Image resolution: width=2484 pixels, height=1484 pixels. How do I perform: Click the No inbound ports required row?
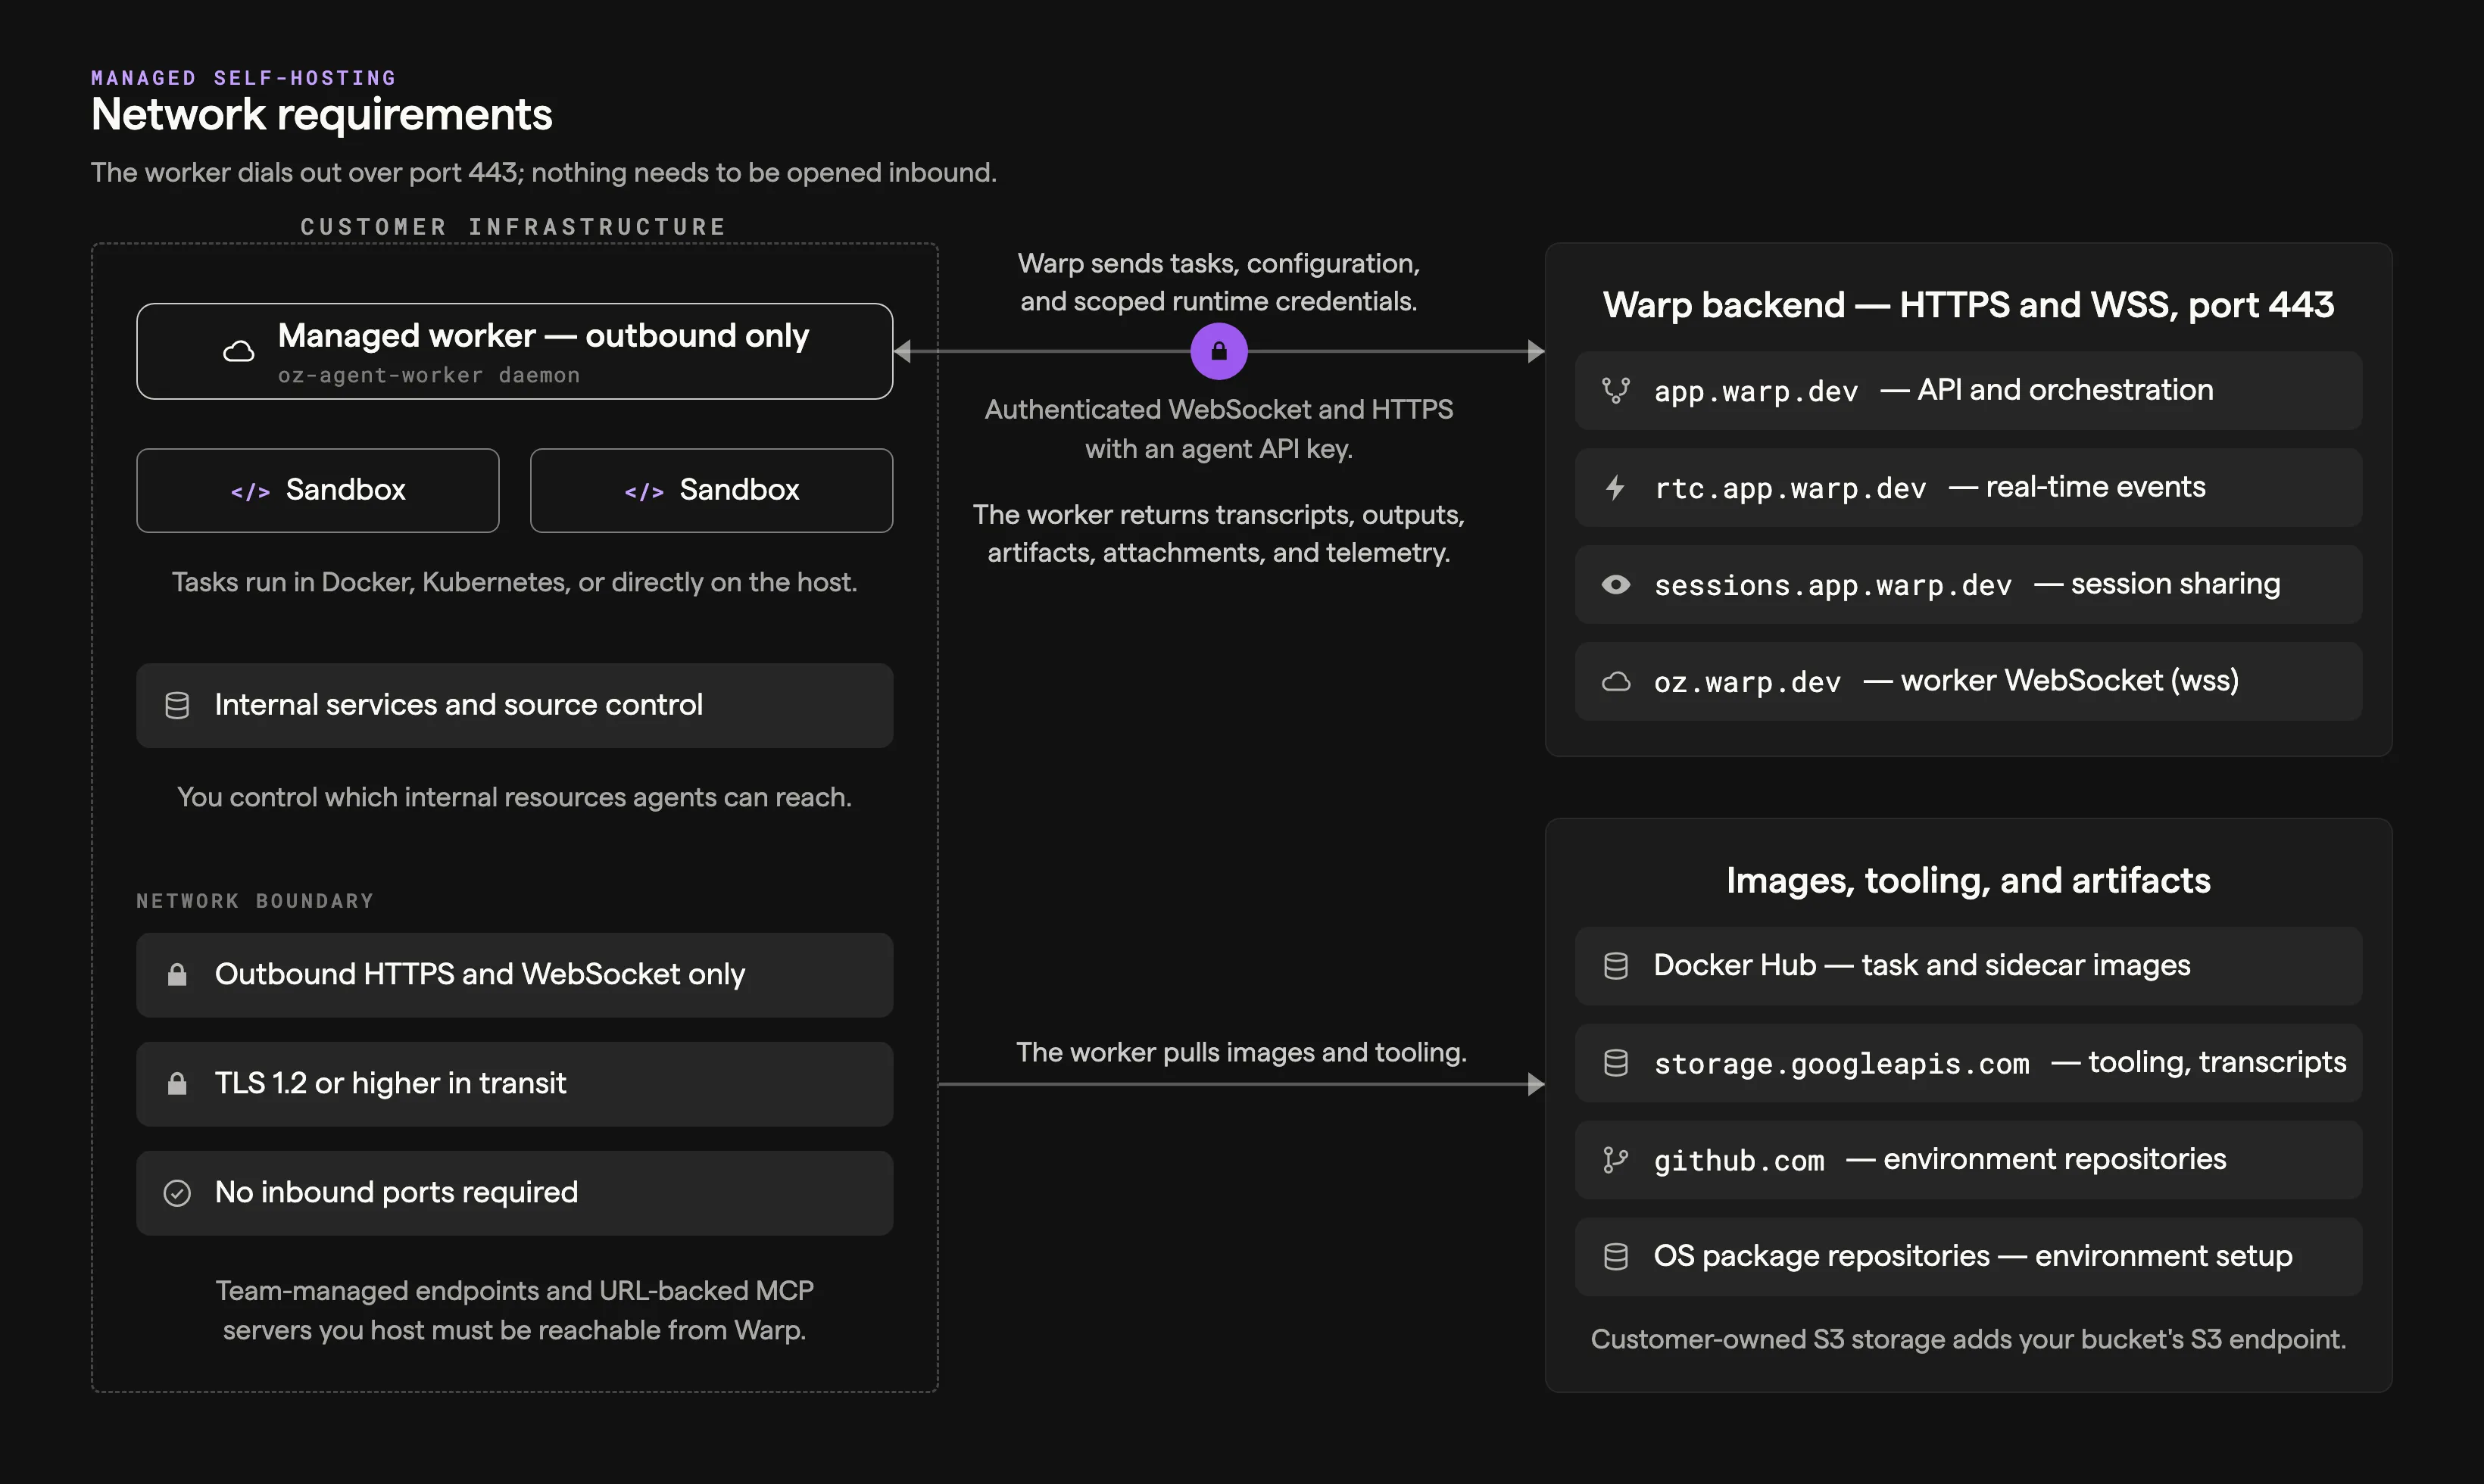tap(514, 1193)
